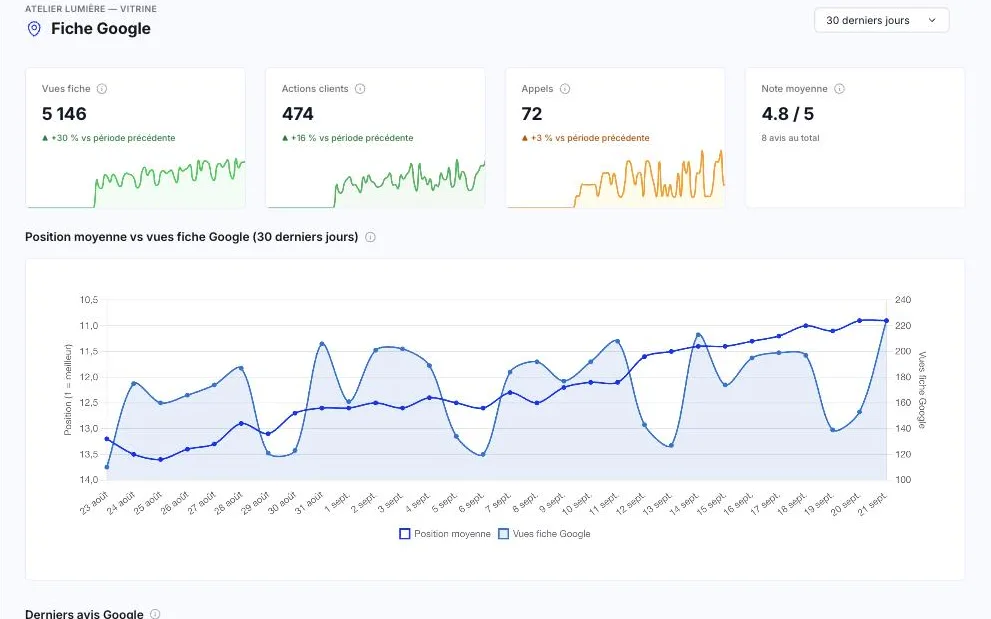Click the 23 août x-axis label
Viewport: 991px width, 619px height.
[95, 503]
